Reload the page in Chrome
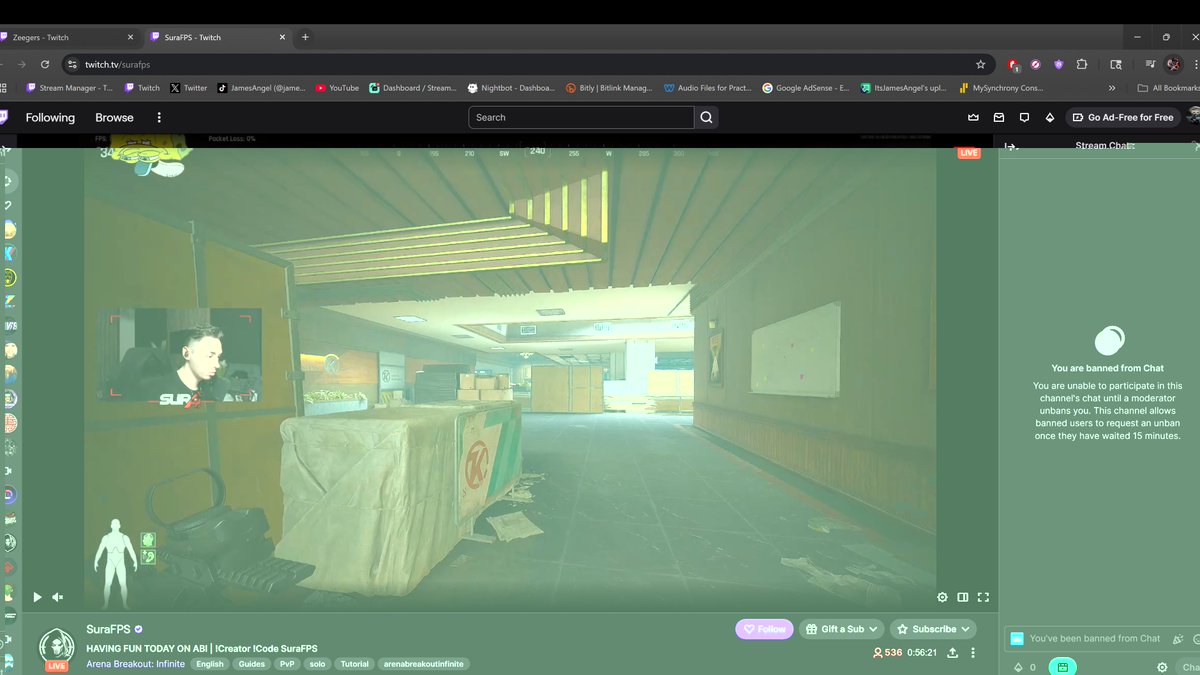 45,64
